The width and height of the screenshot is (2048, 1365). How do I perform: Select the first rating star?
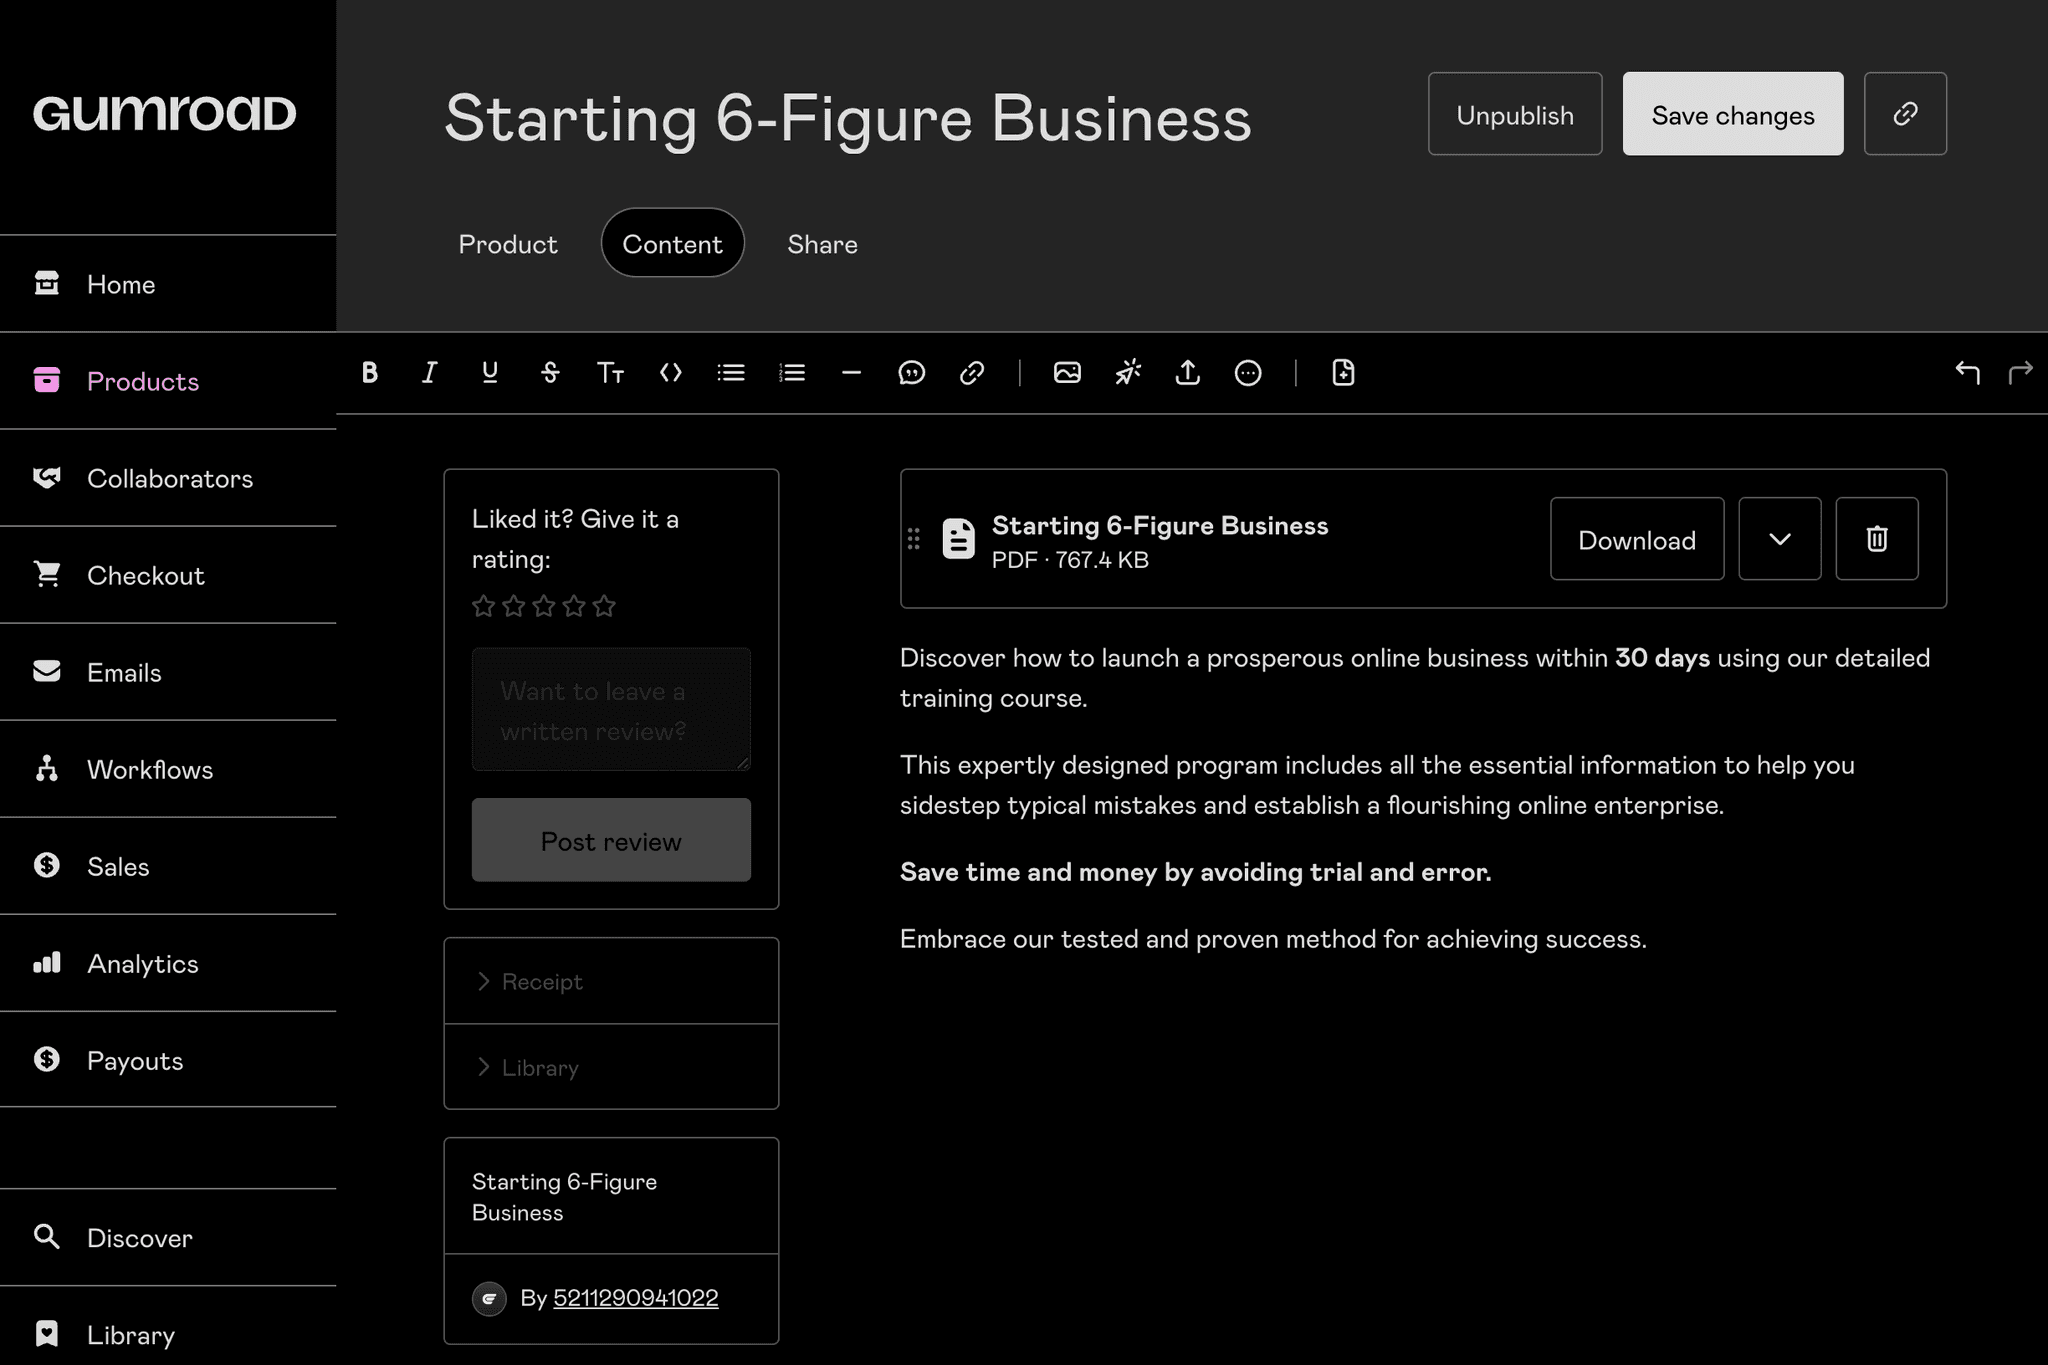pos(484,605)
